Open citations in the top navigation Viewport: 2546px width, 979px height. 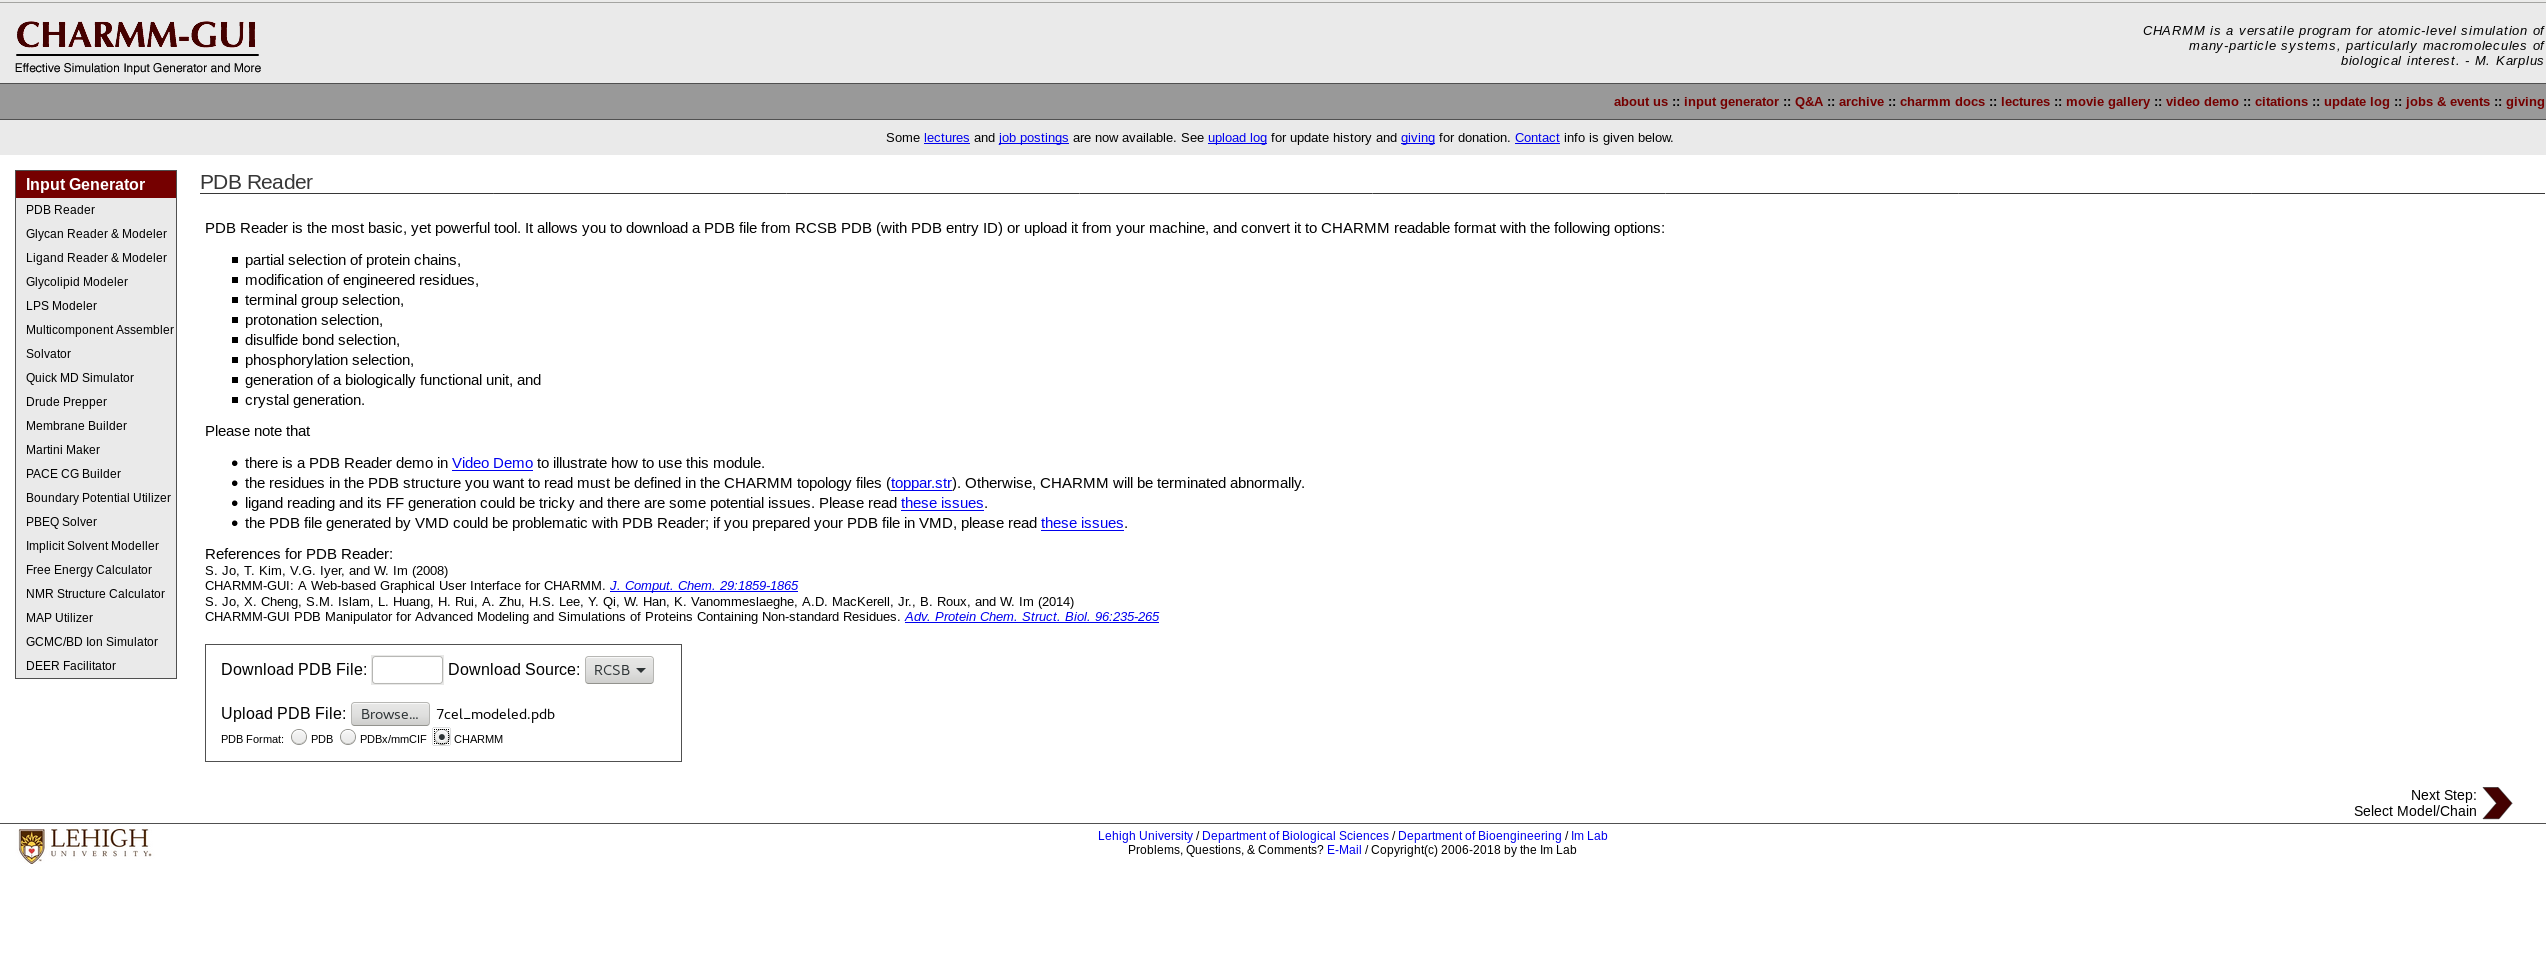click(x=2281, y=102)
